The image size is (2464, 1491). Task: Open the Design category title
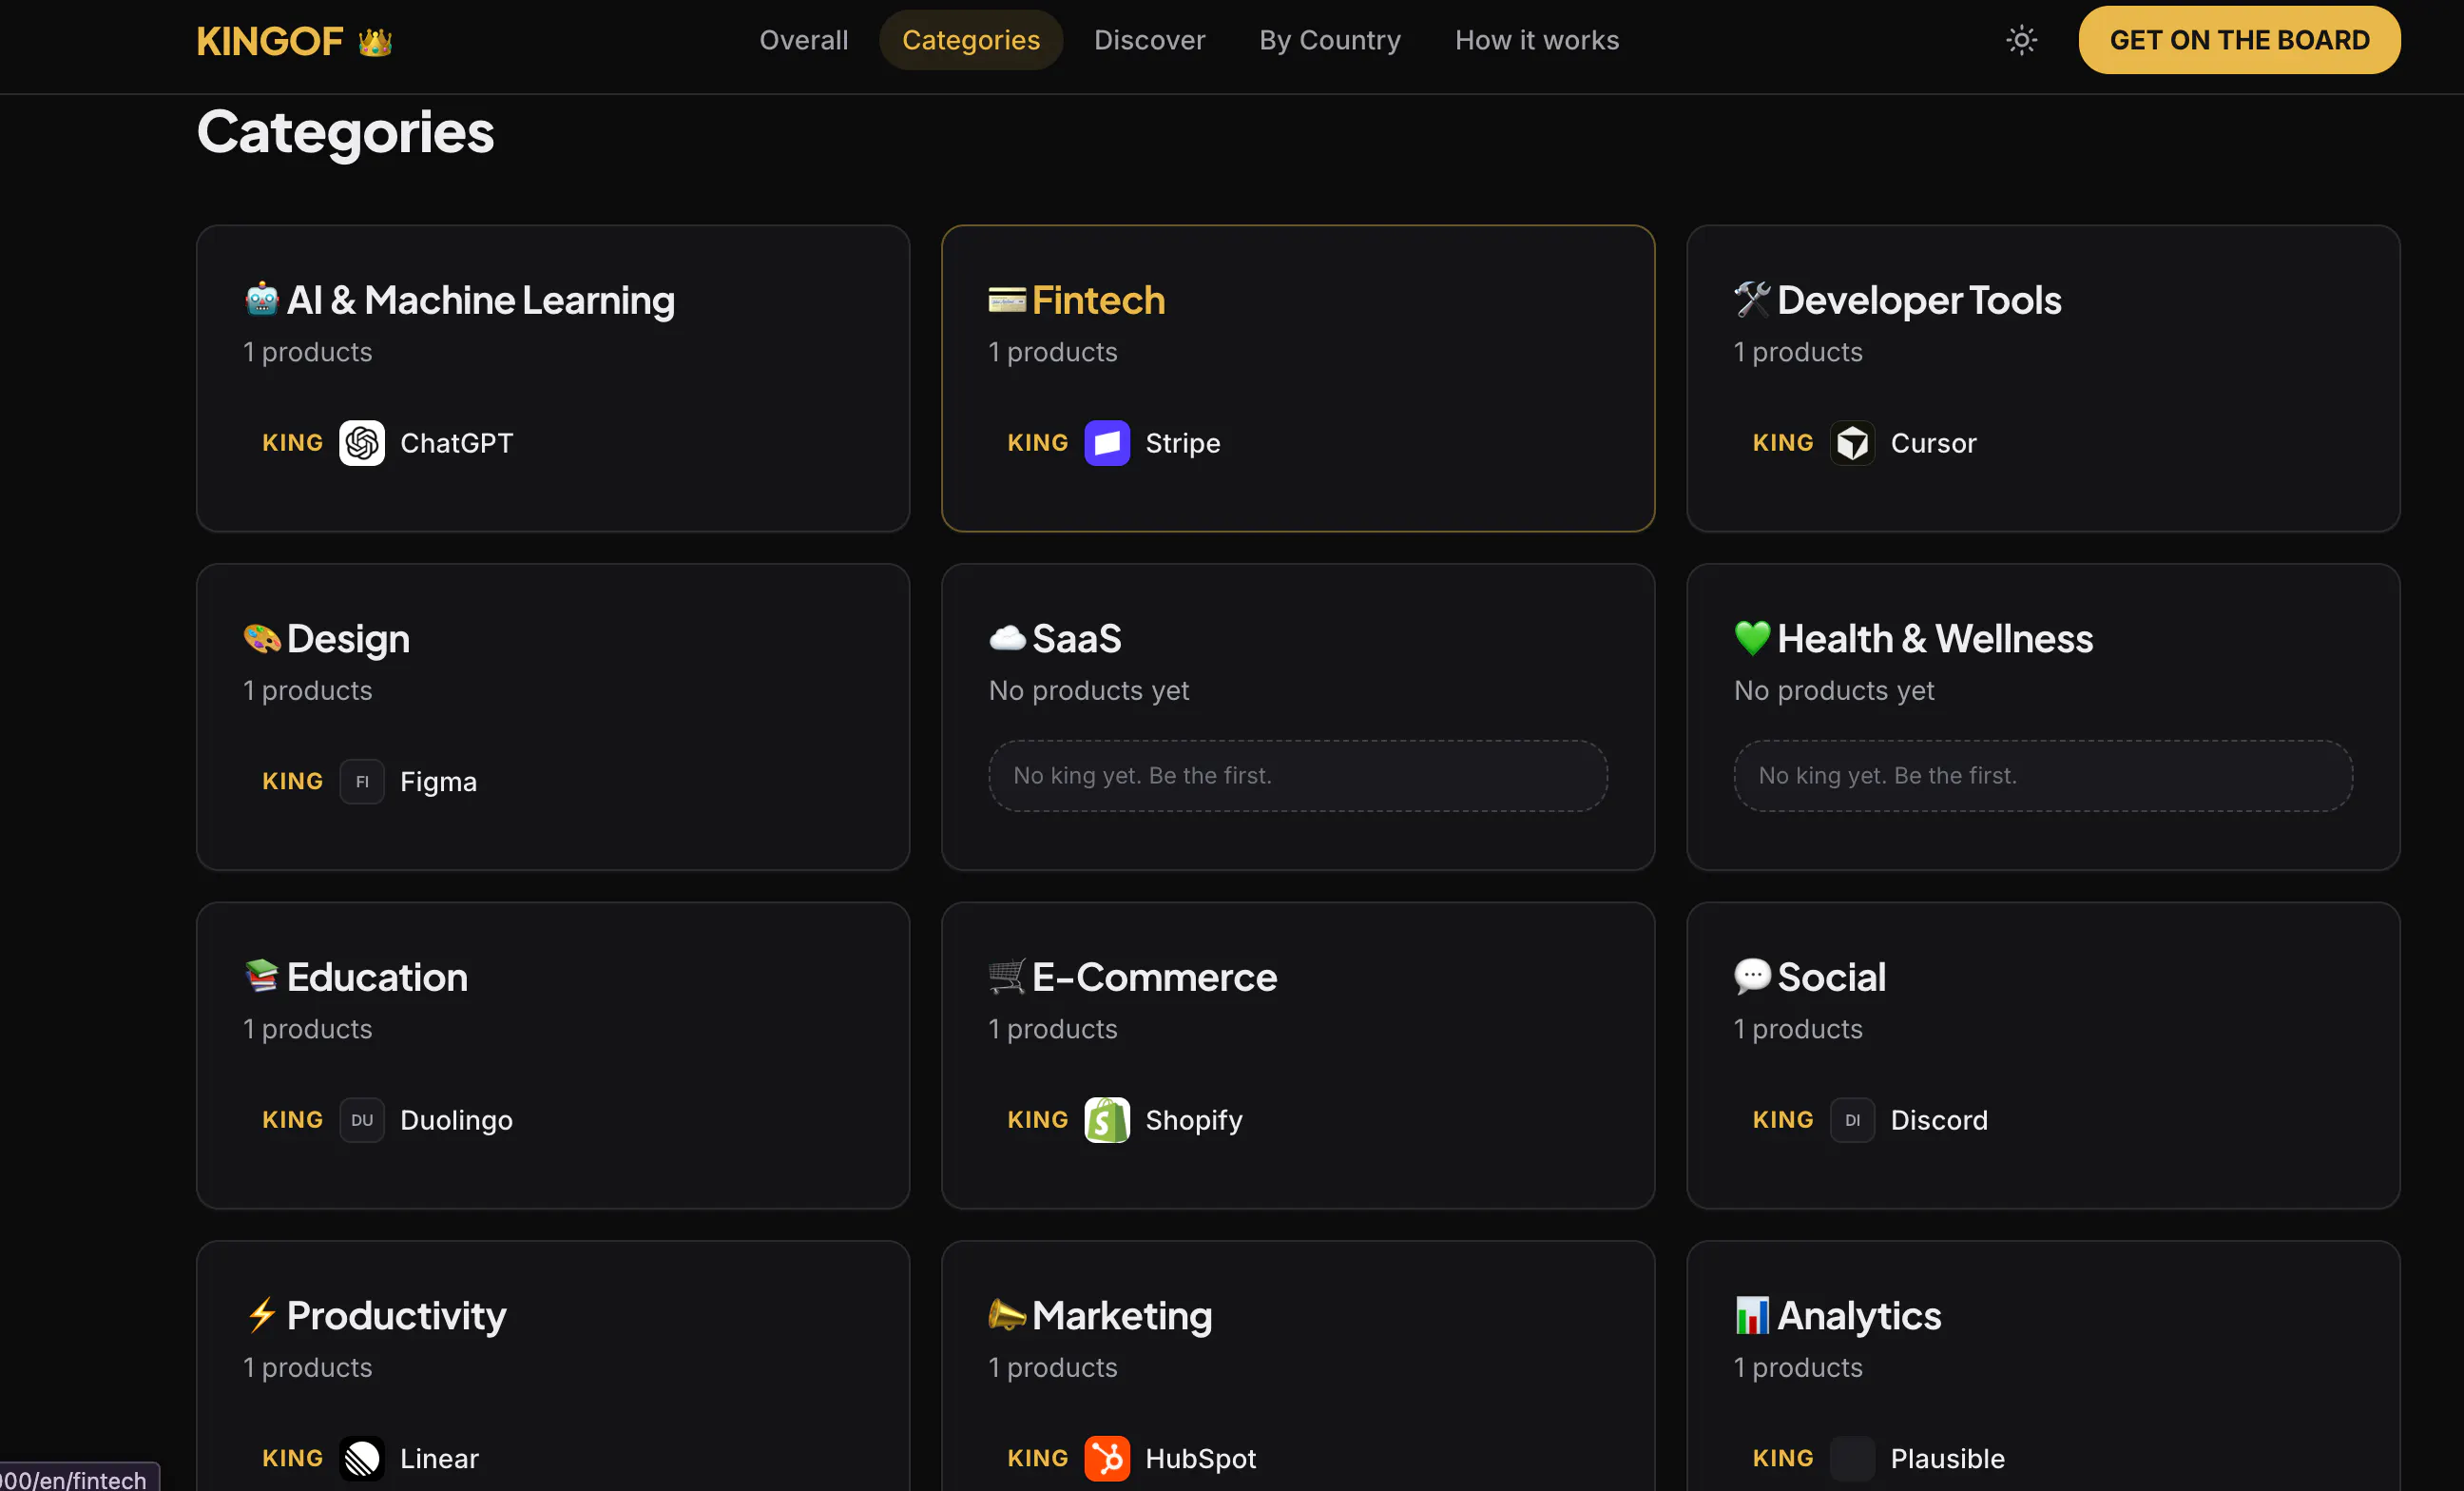(348, 639)
